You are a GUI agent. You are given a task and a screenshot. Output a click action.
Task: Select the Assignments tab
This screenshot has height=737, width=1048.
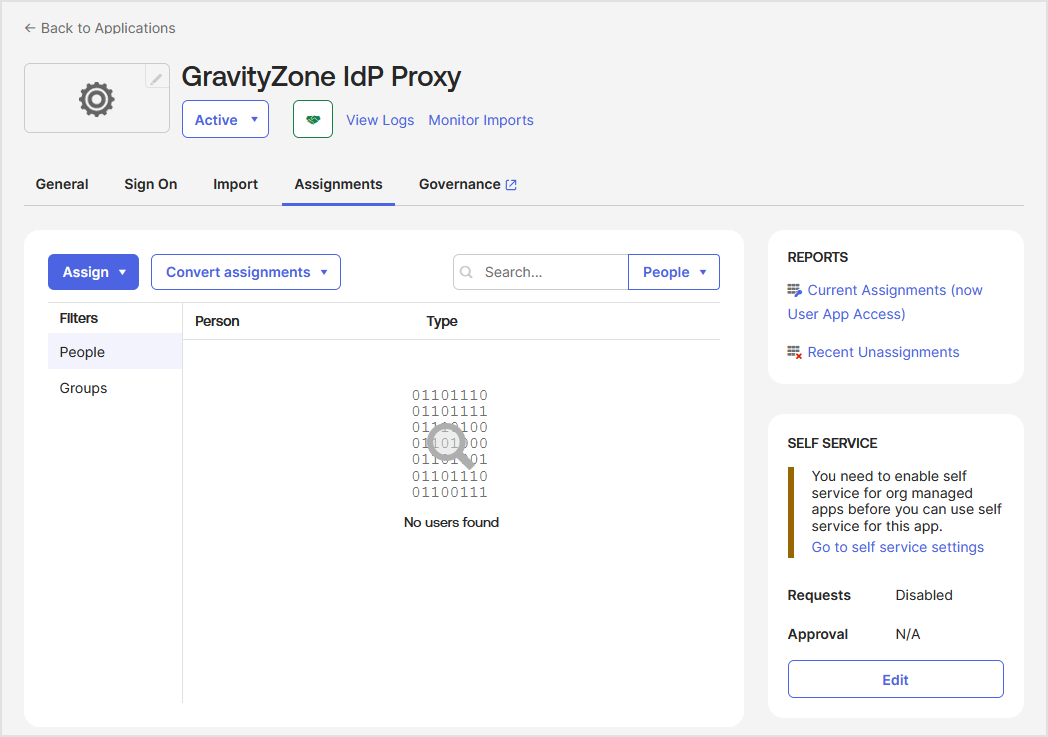[338, 184]
